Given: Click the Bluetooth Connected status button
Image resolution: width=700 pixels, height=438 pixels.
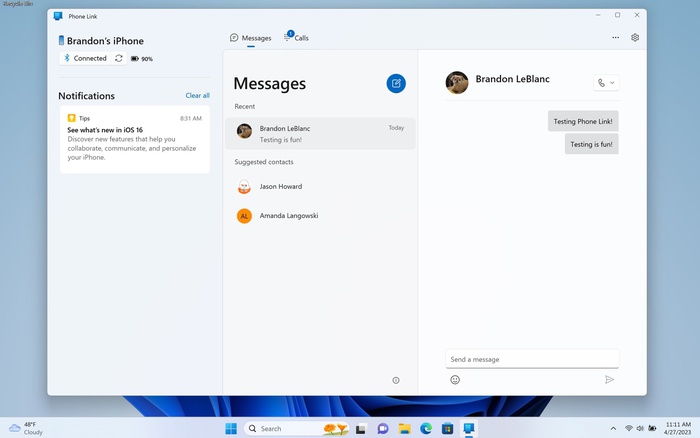Looking at the screenshot, I should 85,58.
